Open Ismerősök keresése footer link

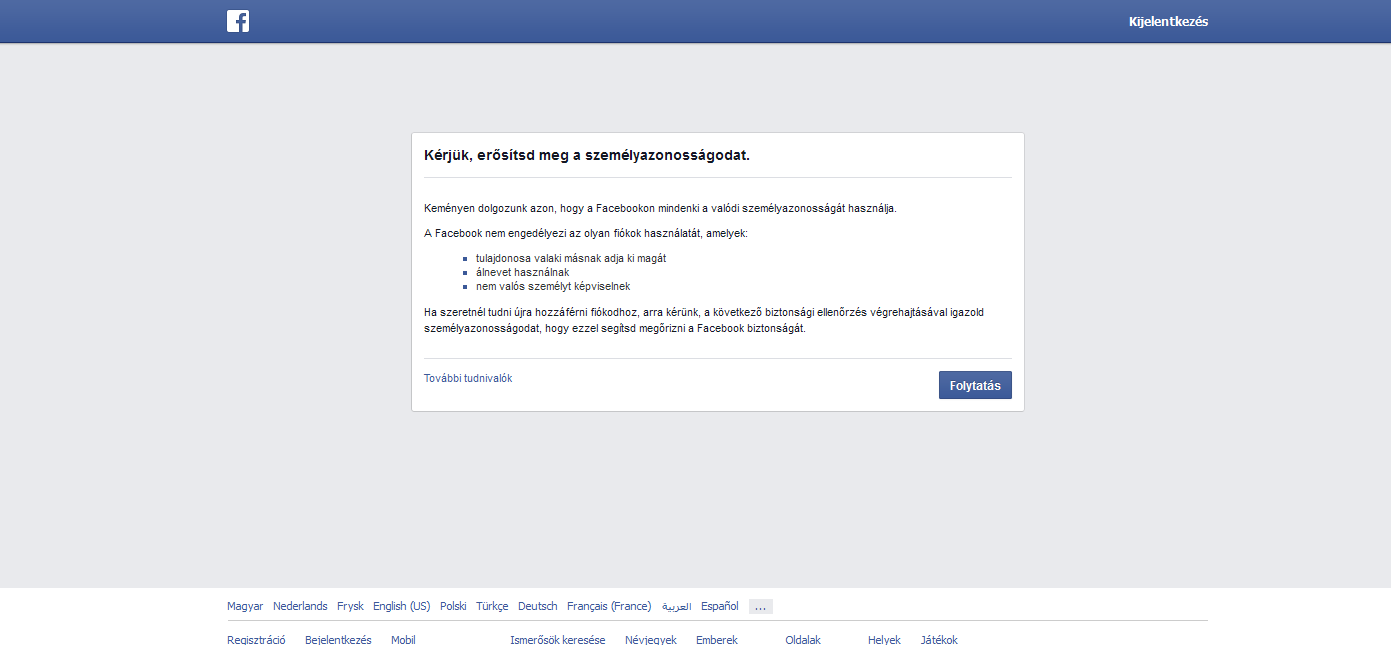click(x=557, y=639)
